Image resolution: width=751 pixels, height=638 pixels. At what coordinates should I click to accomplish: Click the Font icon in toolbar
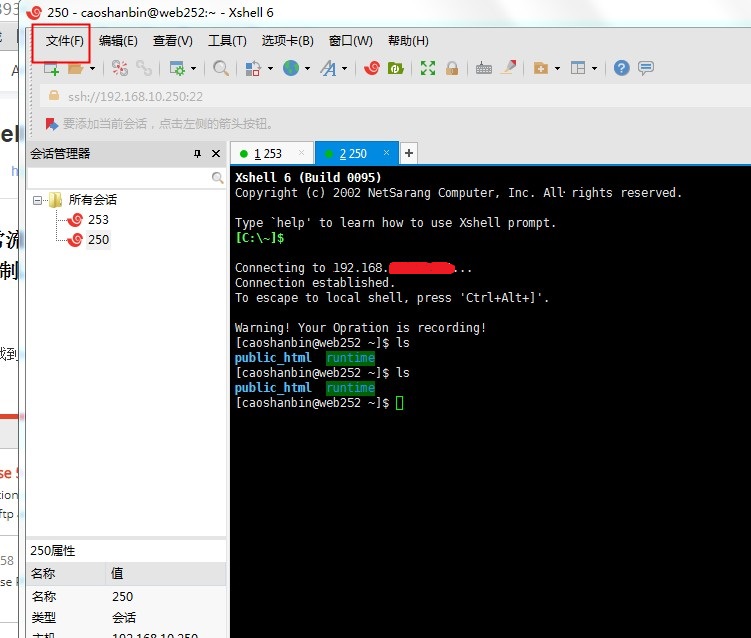[329, 68]
